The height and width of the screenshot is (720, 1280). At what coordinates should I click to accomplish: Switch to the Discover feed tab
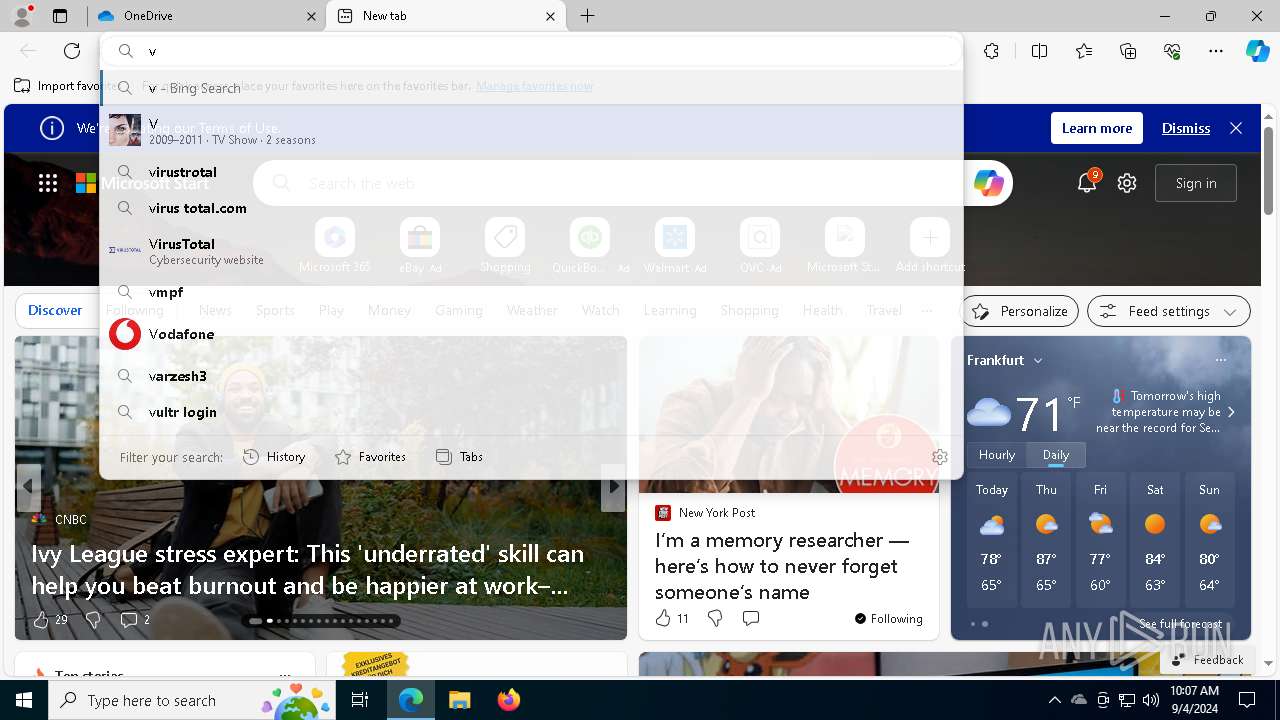55,311
